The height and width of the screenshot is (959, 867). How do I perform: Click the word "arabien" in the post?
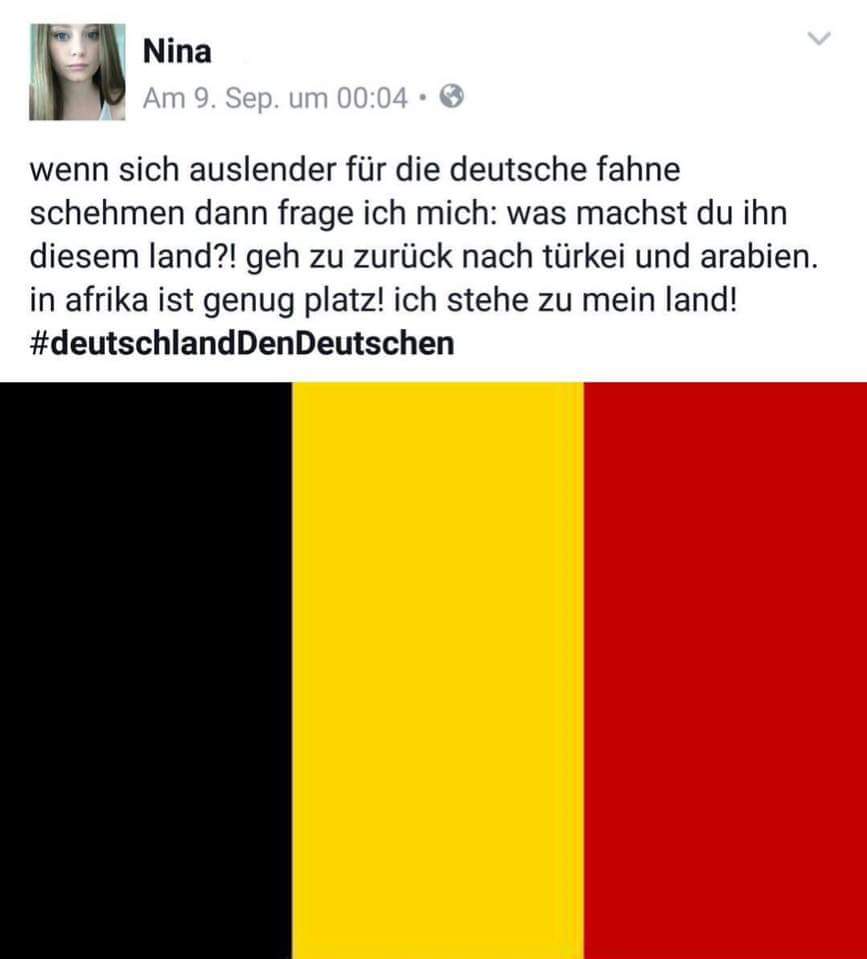tap(756, 257)
